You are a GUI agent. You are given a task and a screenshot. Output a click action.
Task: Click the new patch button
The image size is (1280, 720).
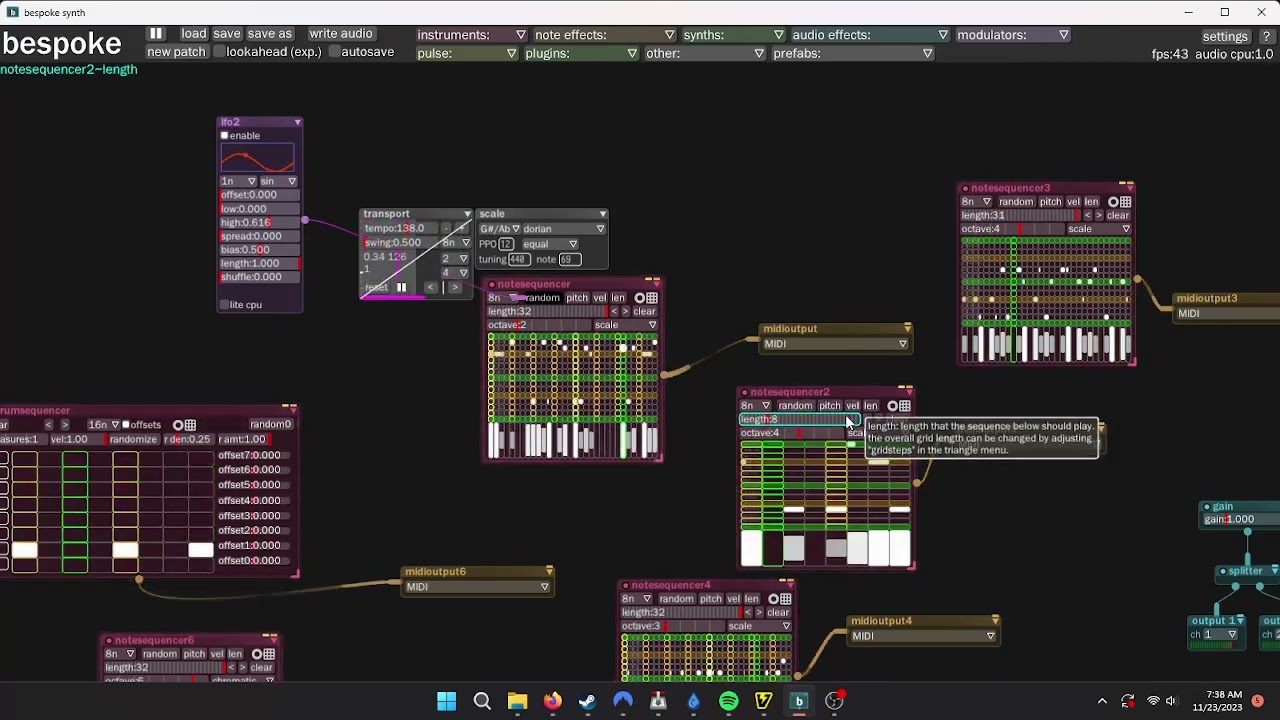[176, 52]
